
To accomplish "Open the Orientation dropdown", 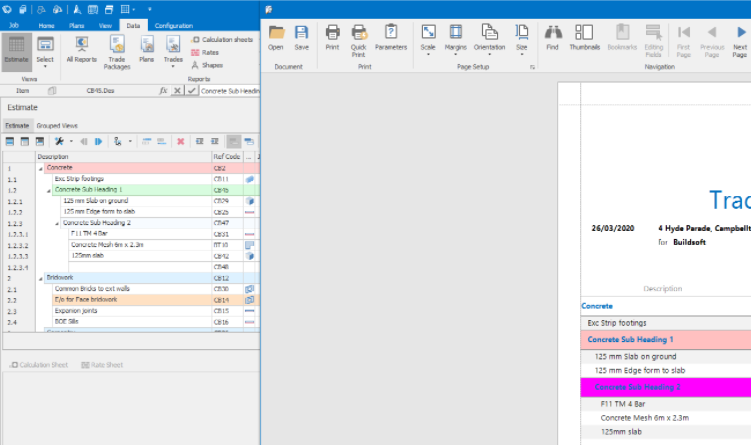I will tap(489, 38).
